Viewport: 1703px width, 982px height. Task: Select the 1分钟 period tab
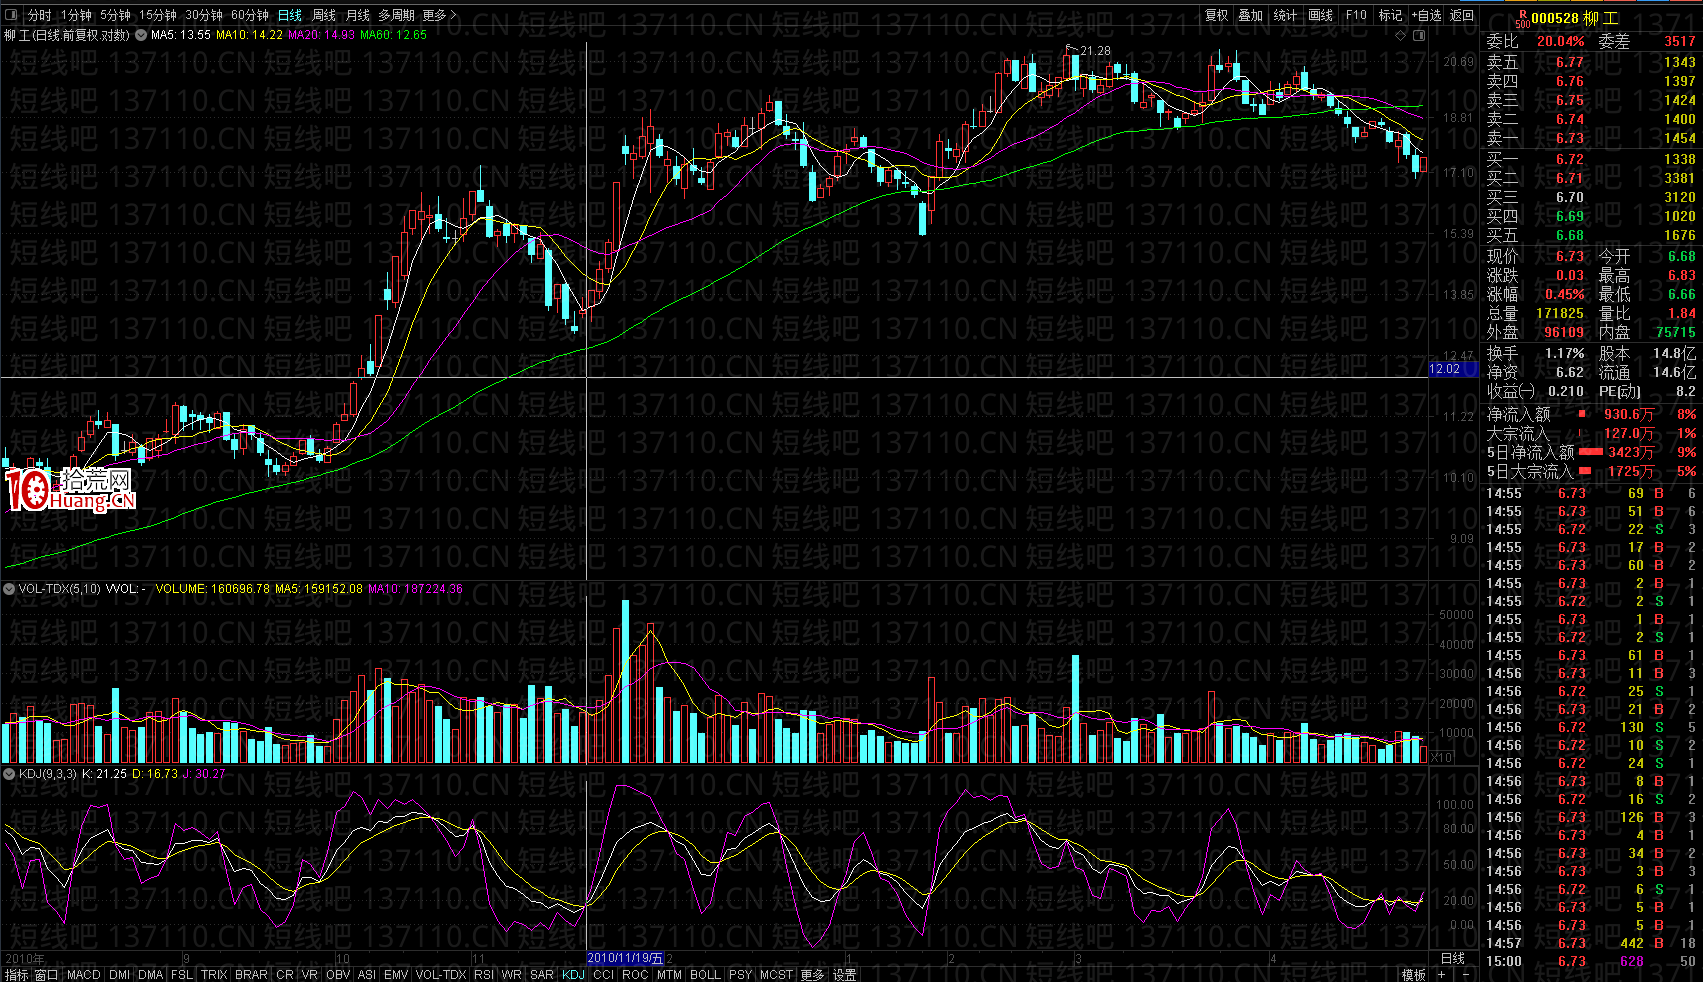click(76, 15)
